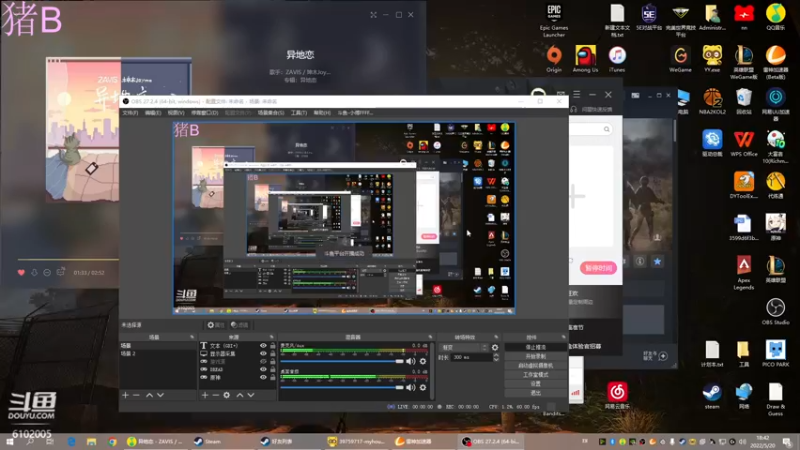Image resolution: width=800 pixels, height=450 pixels.
Task: Open the scene transition type dropdown
Action: [x=464, y=347]
